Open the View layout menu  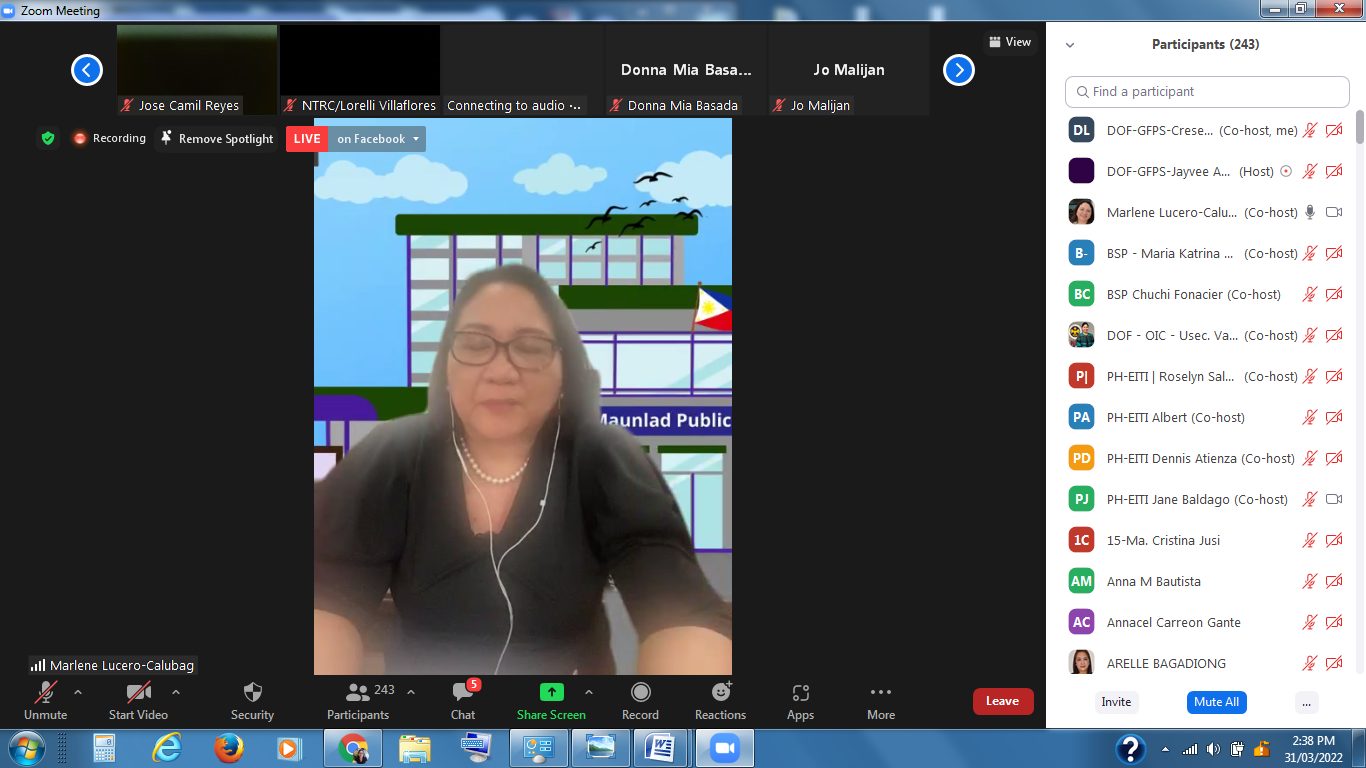pyautogui.click(x=1010, y=42)
